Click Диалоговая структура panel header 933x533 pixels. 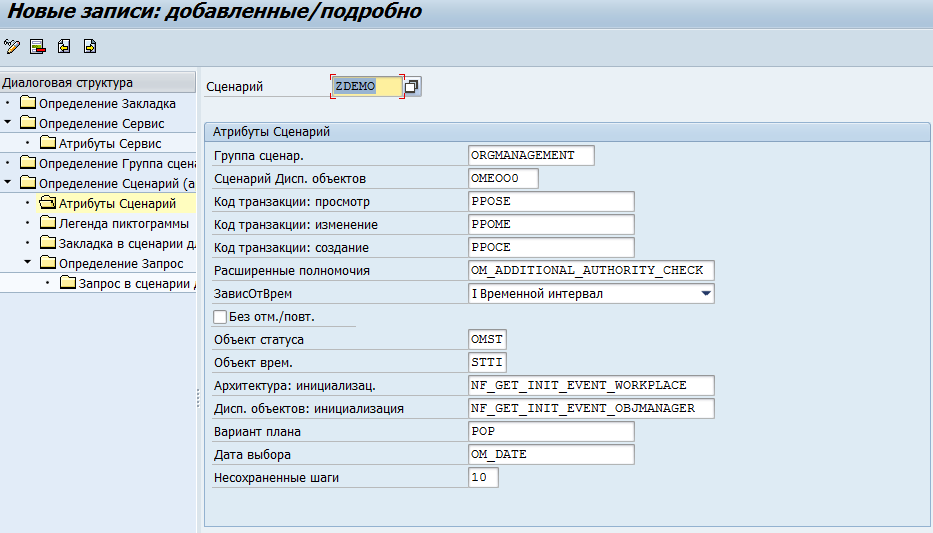pos(98,83)
